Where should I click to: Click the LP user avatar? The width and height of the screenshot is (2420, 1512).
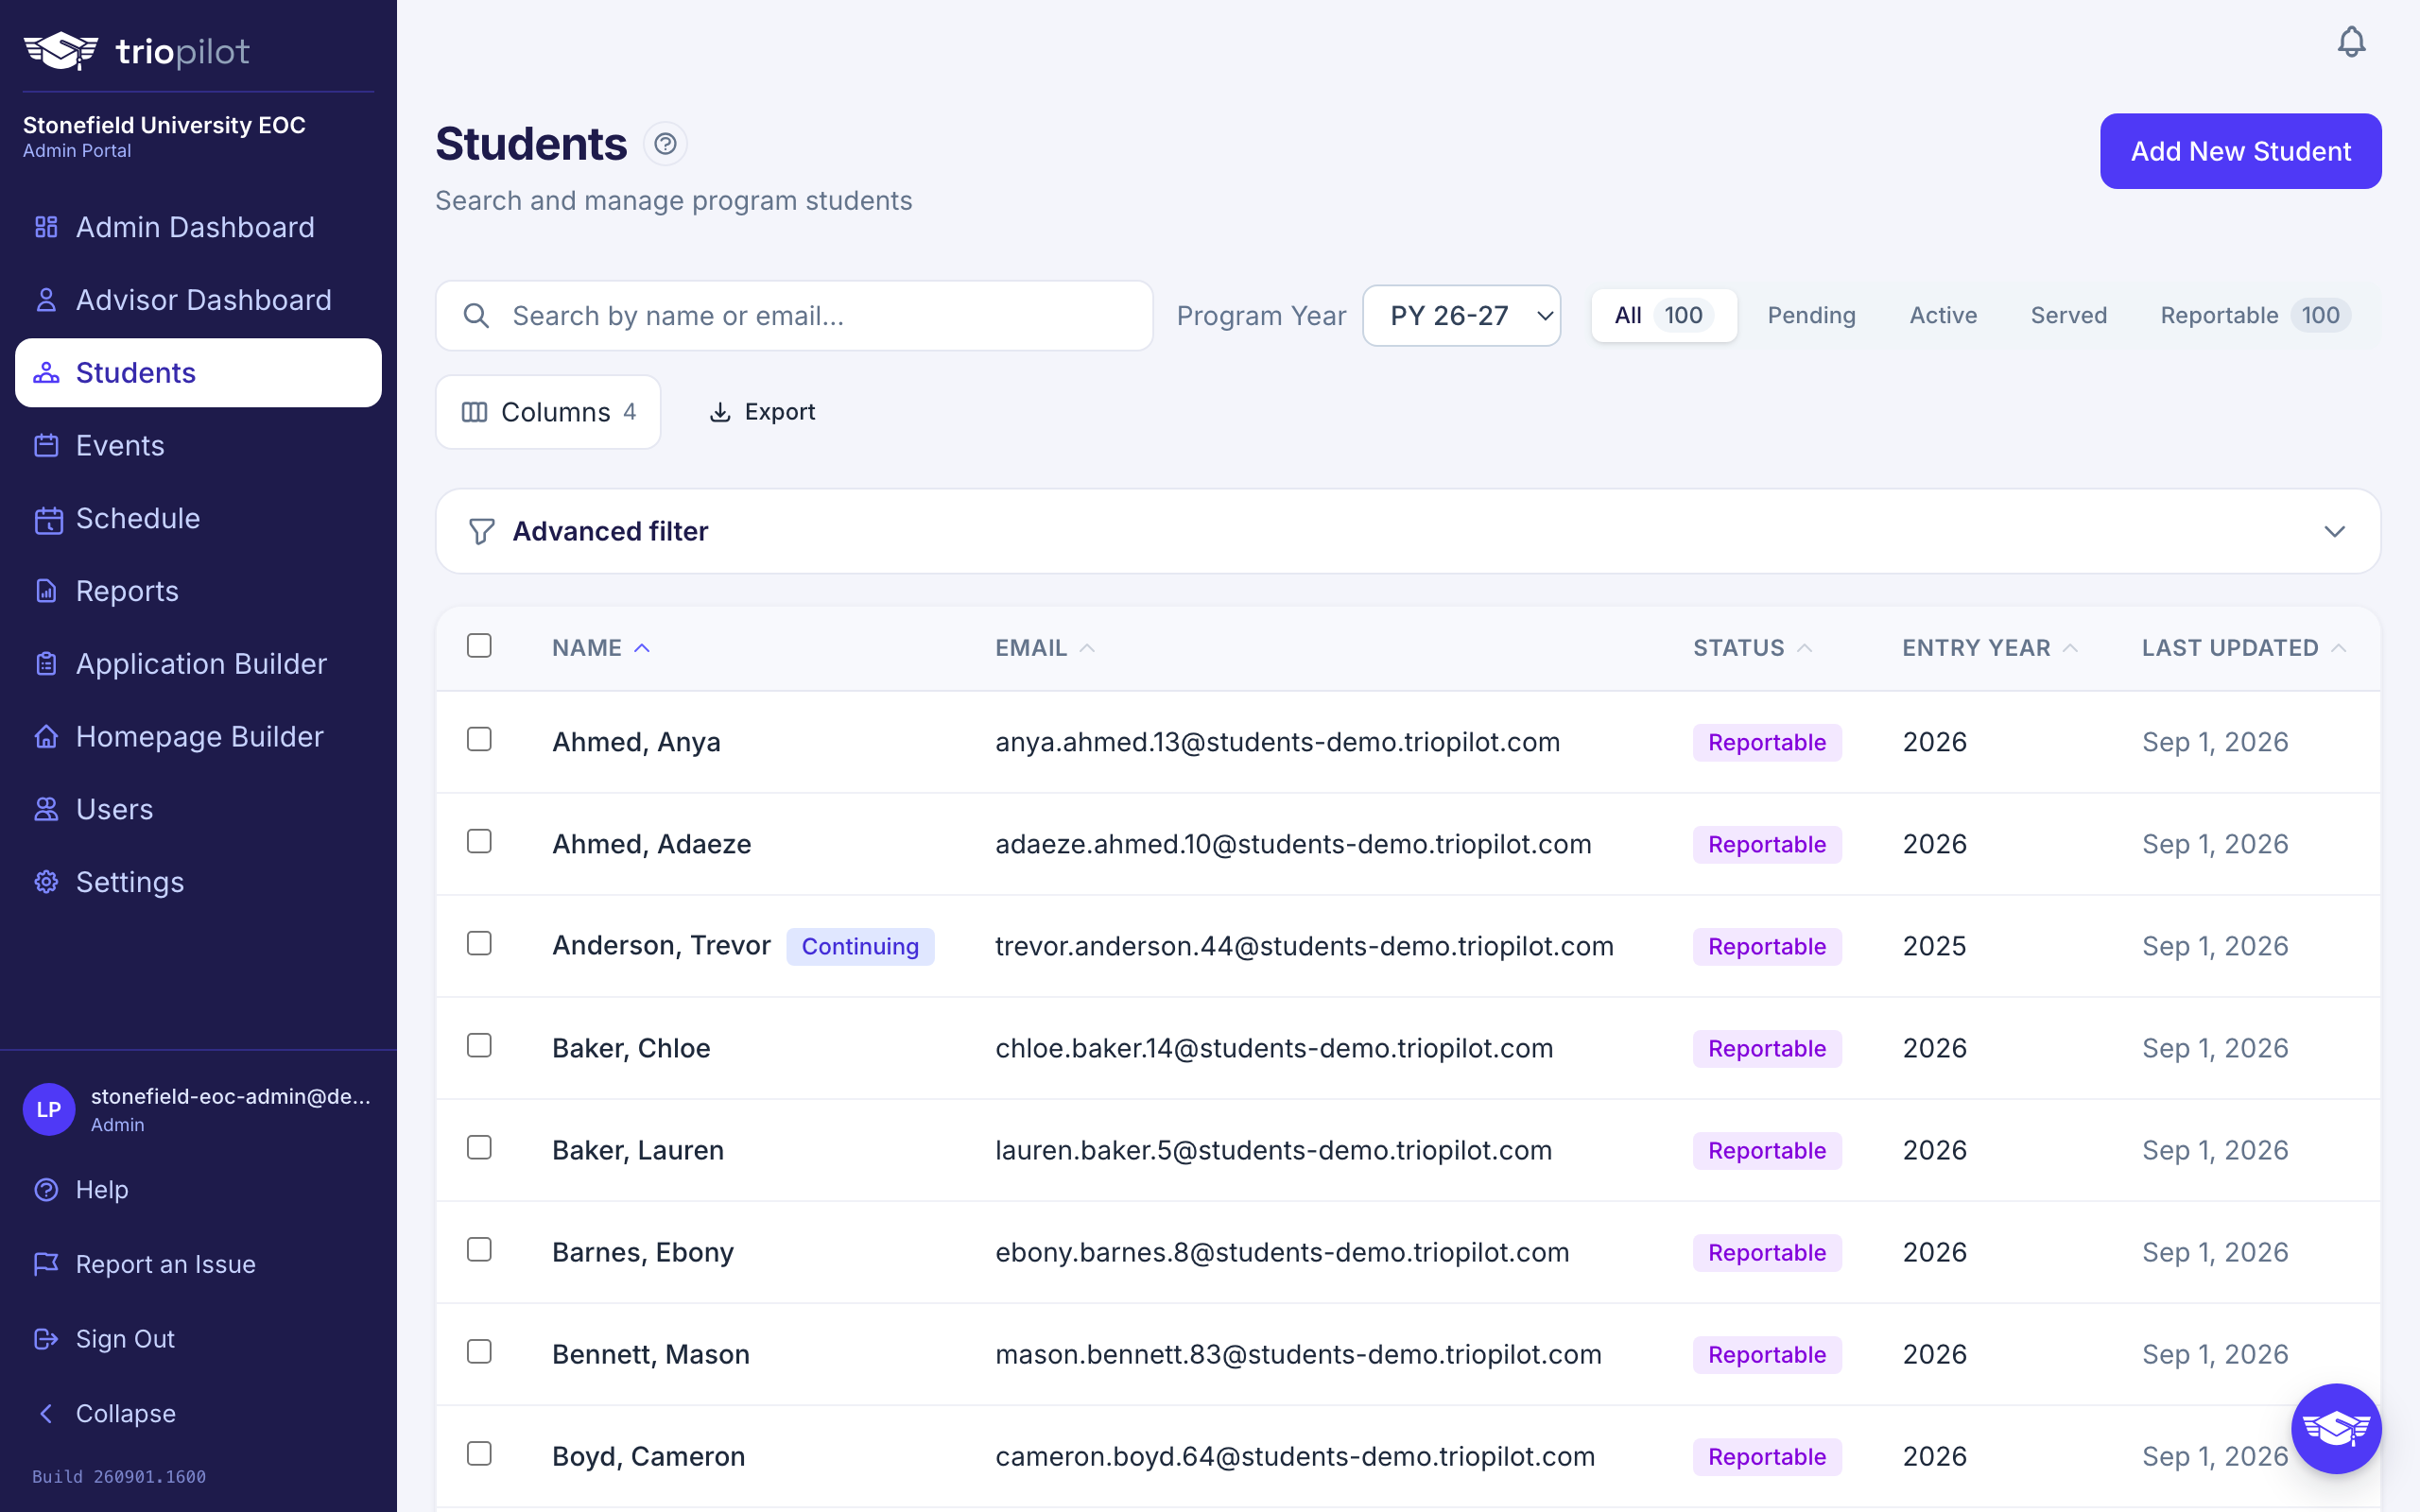49,1109
